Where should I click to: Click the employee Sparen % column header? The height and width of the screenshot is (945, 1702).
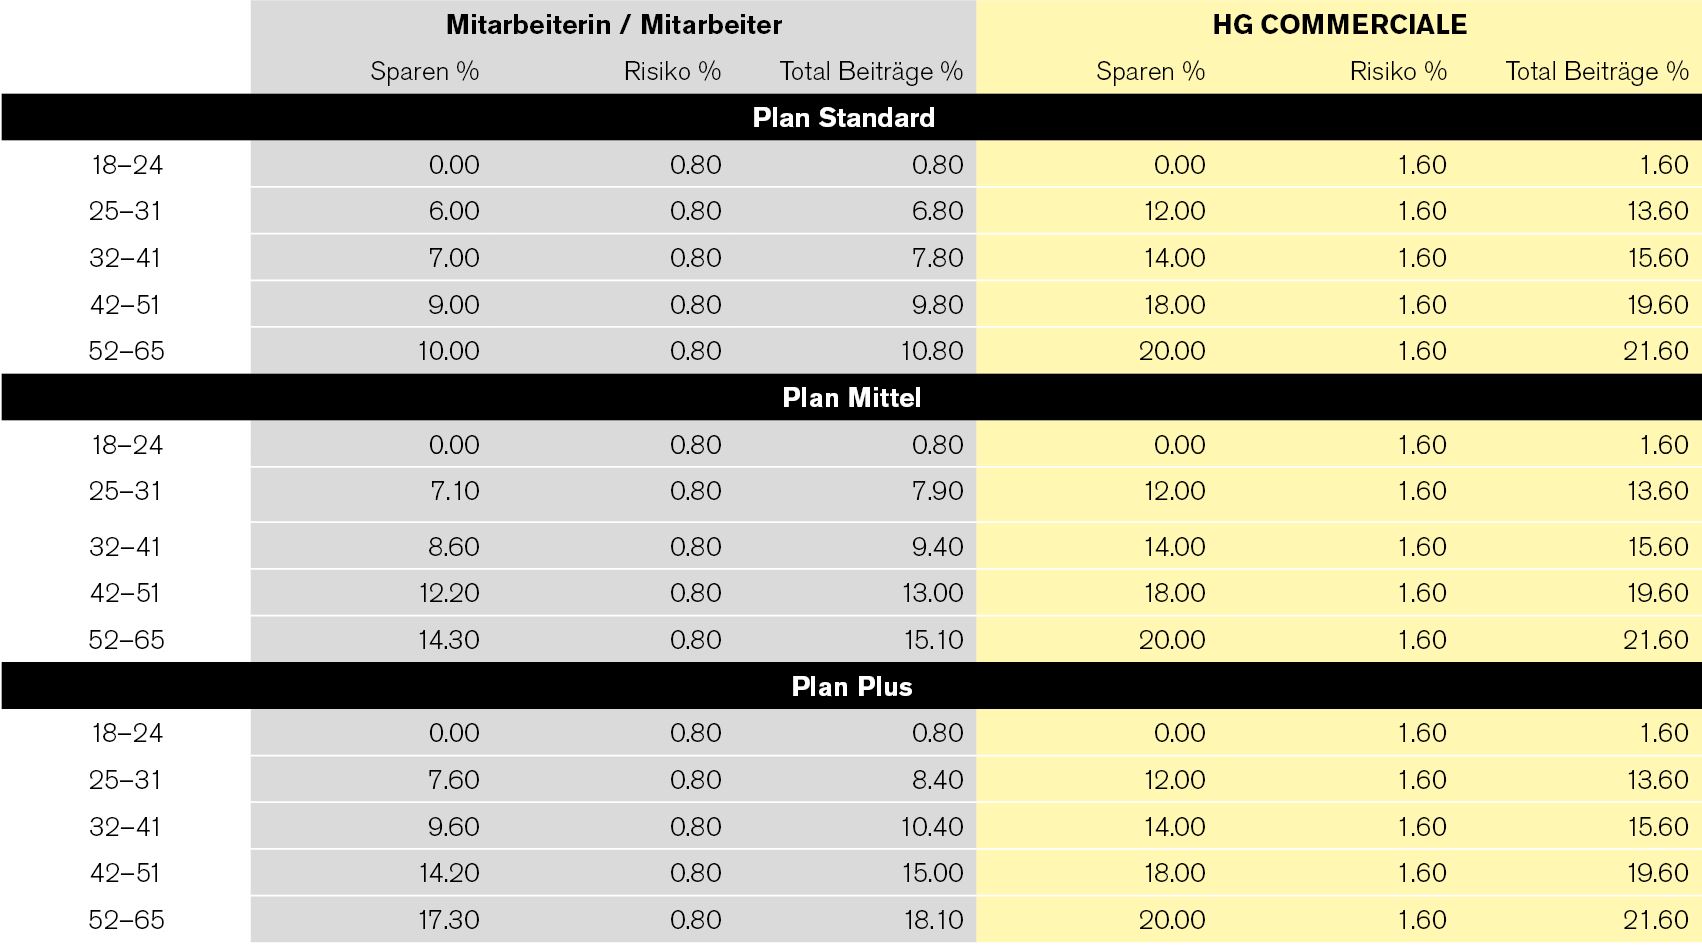tap(424, 72)
